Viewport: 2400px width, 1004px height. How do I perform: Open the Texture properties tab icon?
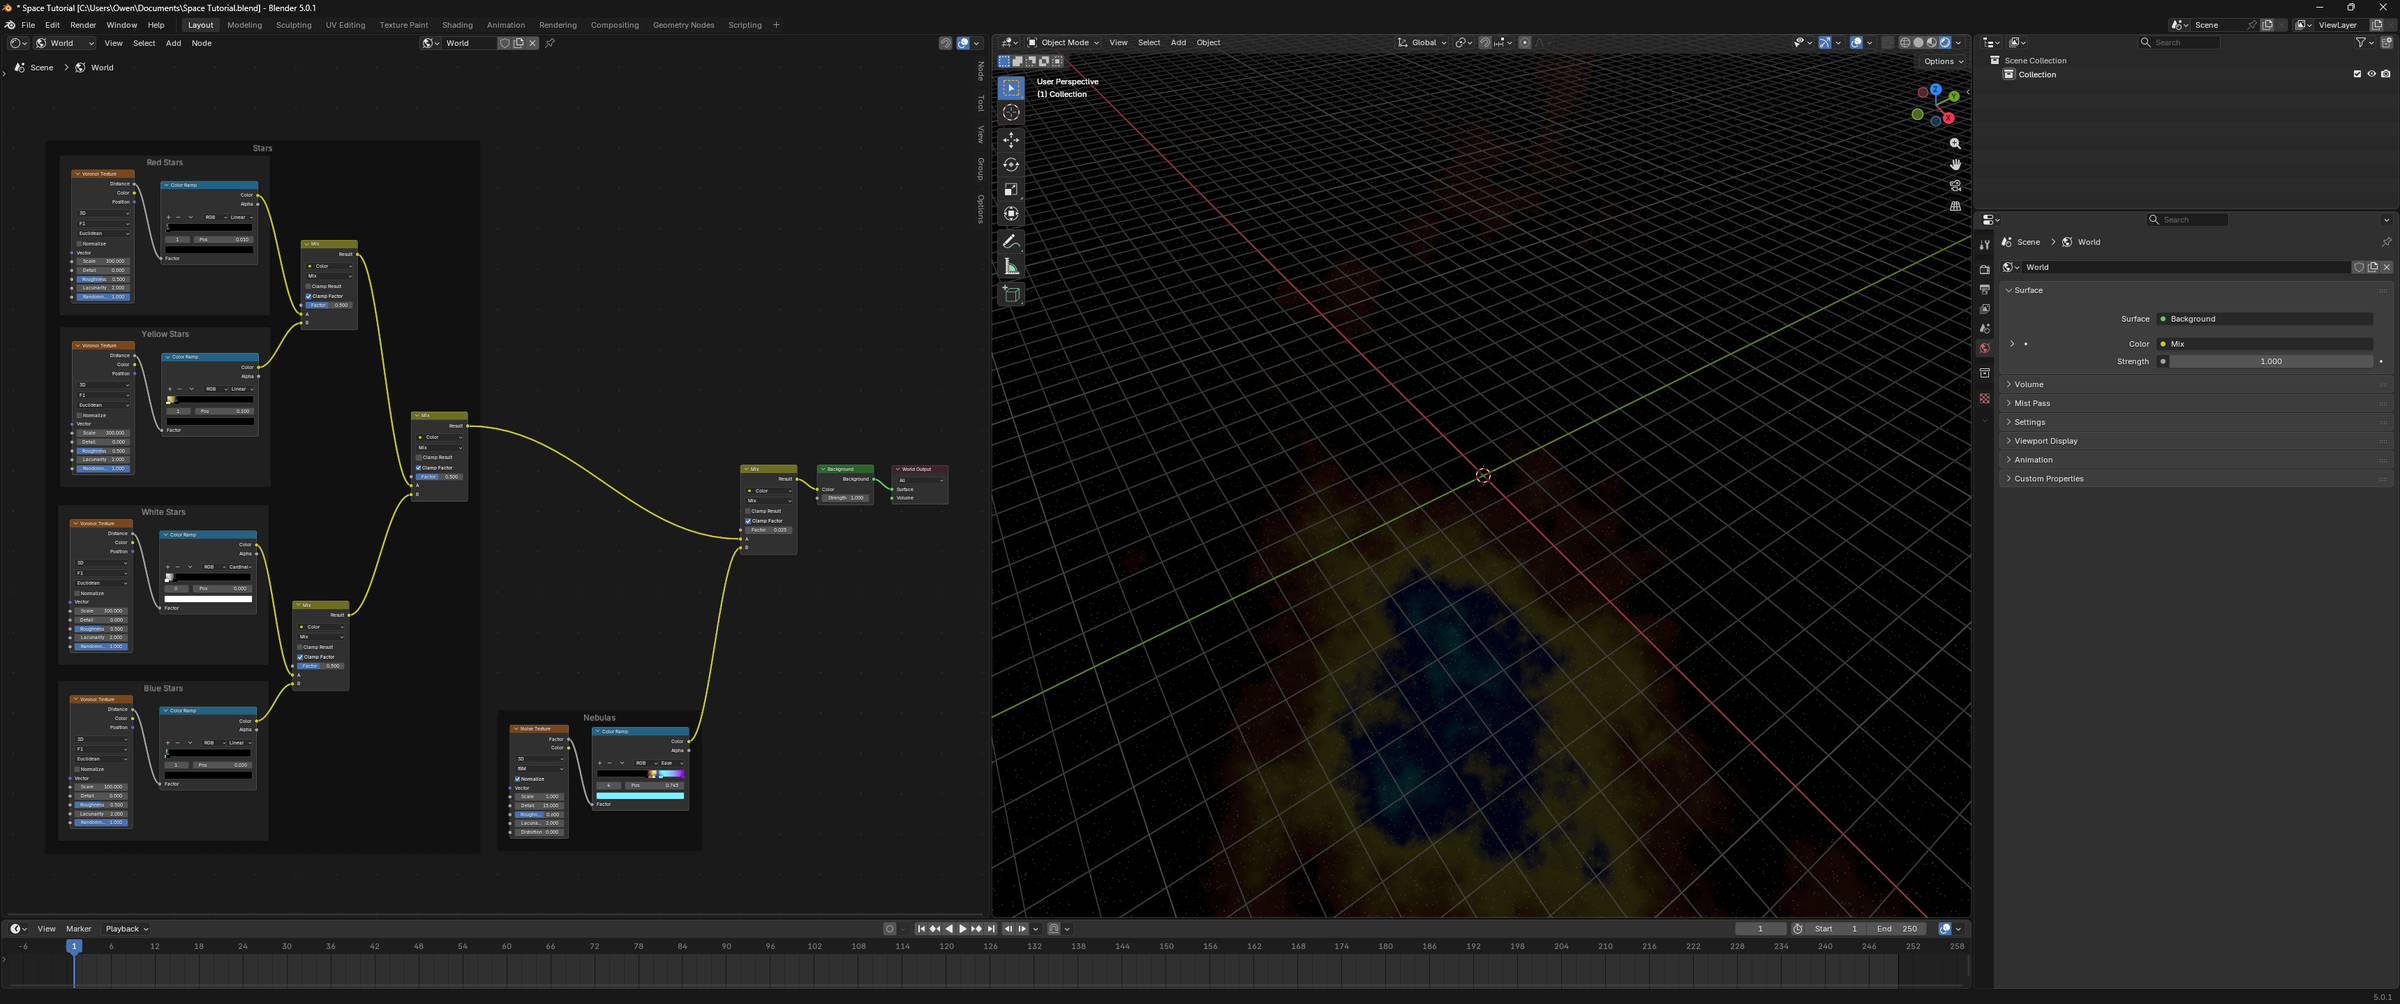[1985, 398]
